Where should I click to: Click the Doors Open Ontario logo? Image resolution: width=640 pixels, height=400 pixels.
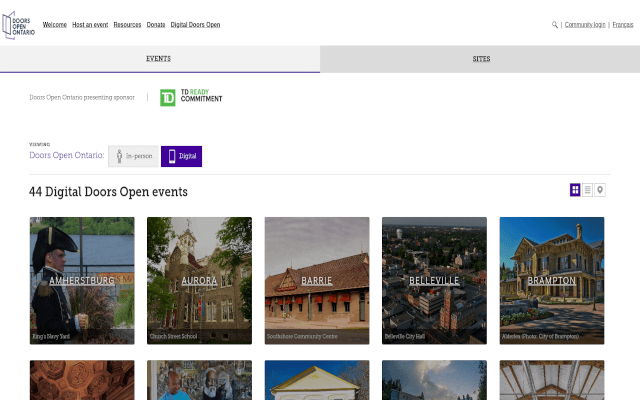(19, 24)
